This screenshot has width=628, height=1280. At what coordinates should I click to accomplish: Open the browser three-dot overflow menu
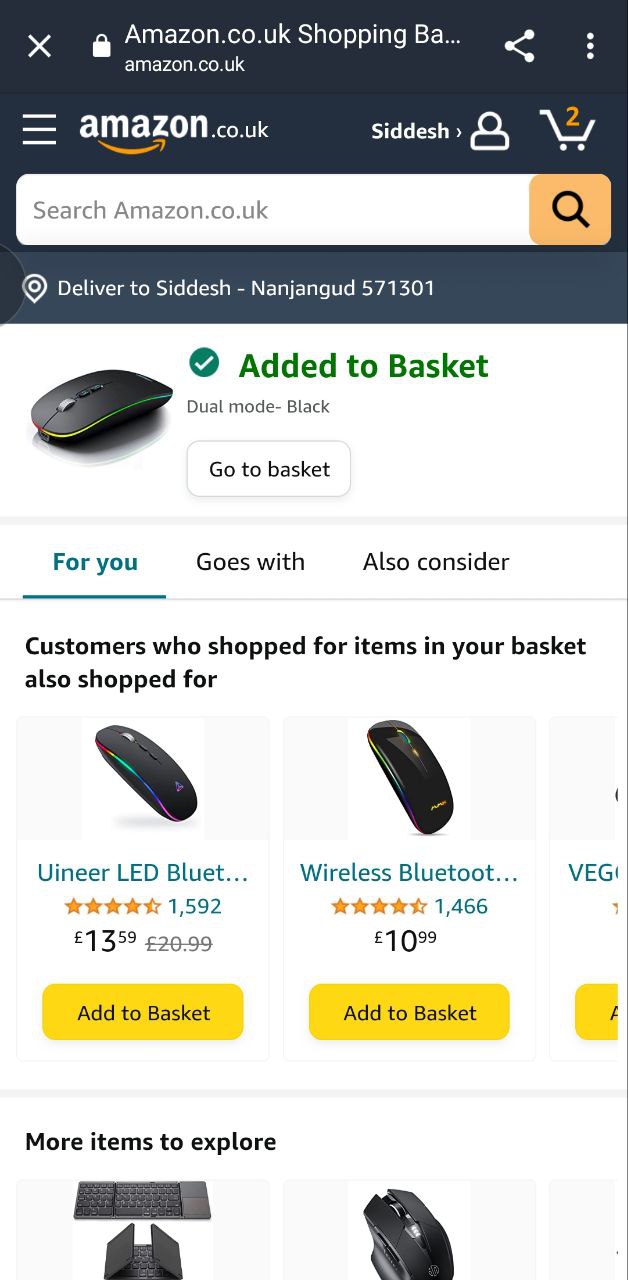point(590,46)
